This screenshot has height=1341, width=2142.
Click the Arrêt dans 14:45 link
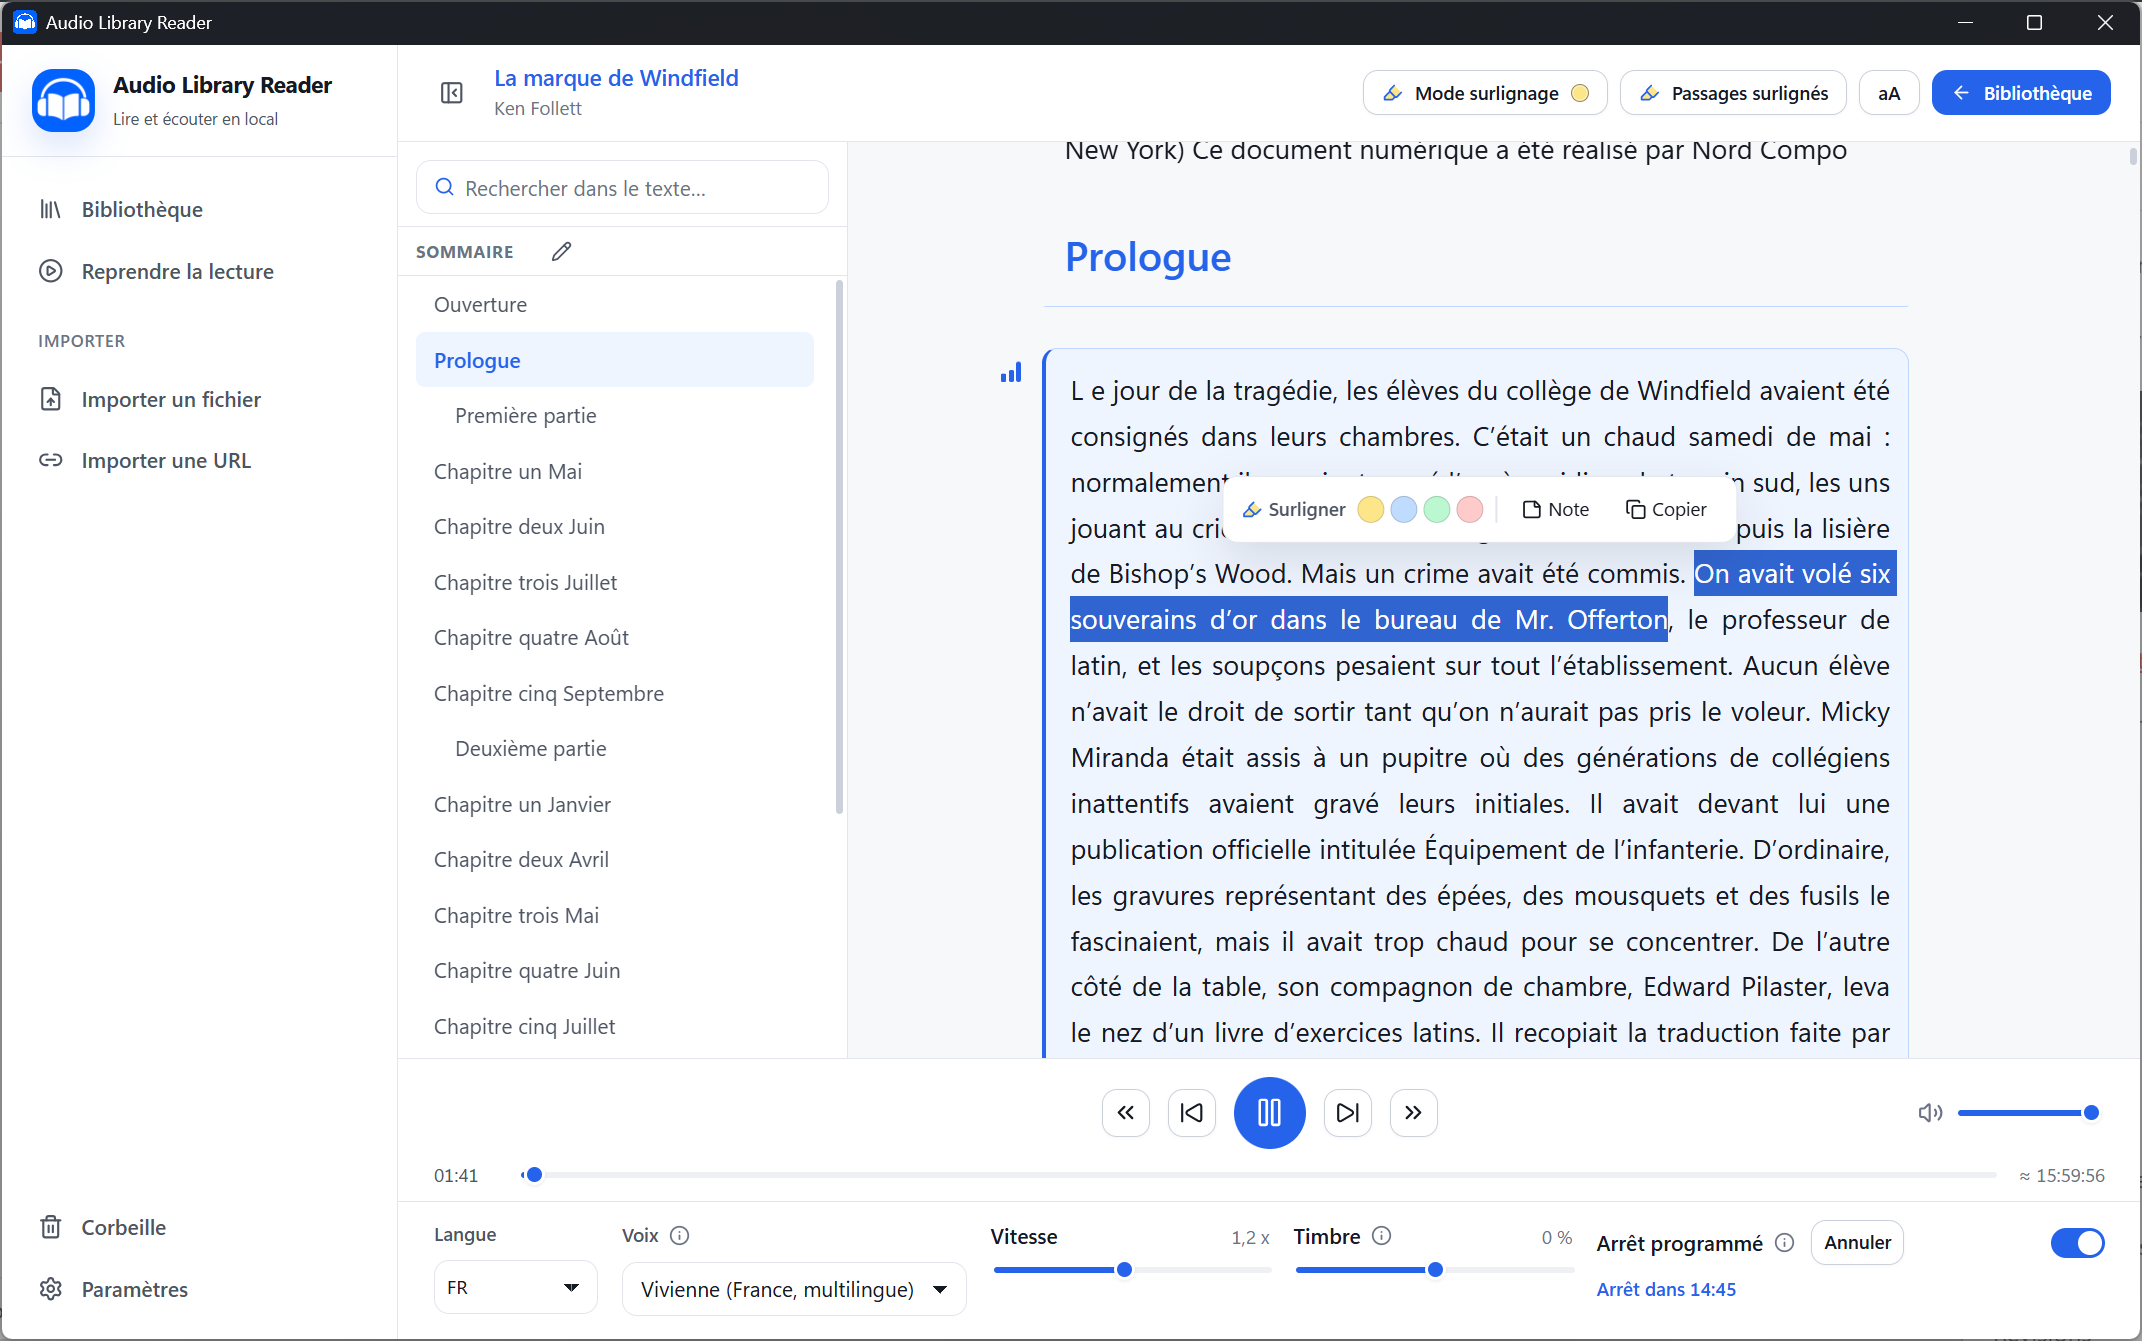(x=1666, y=1290)
